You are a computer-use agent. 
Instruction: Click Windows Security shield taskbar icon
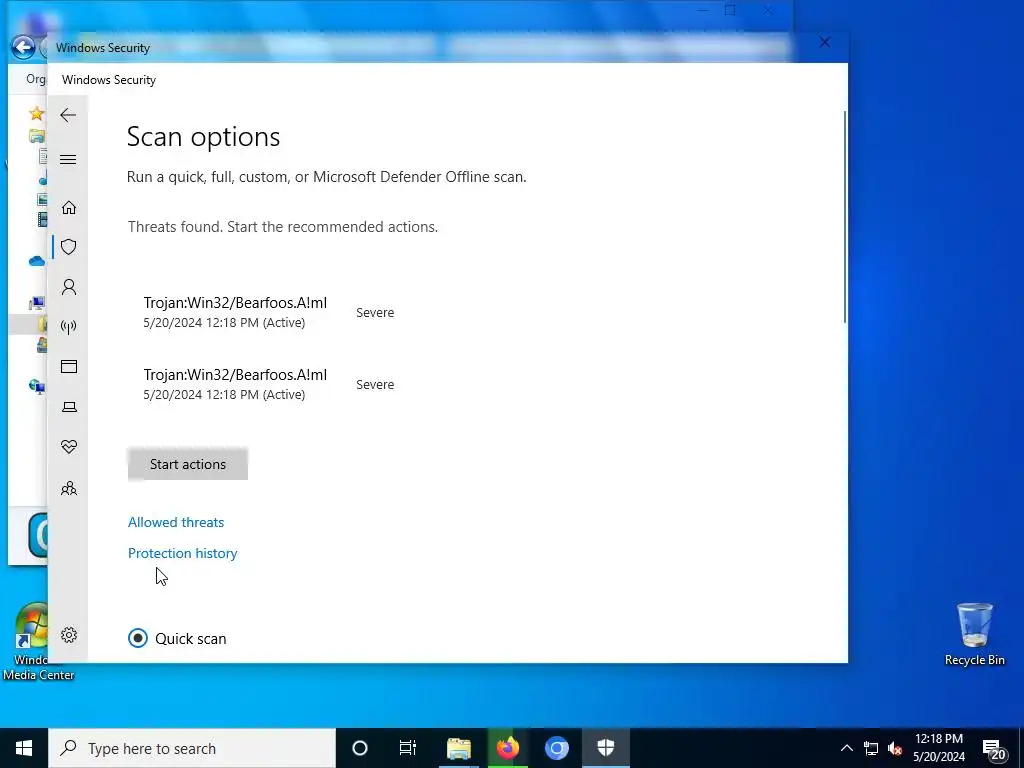point(605,748)
